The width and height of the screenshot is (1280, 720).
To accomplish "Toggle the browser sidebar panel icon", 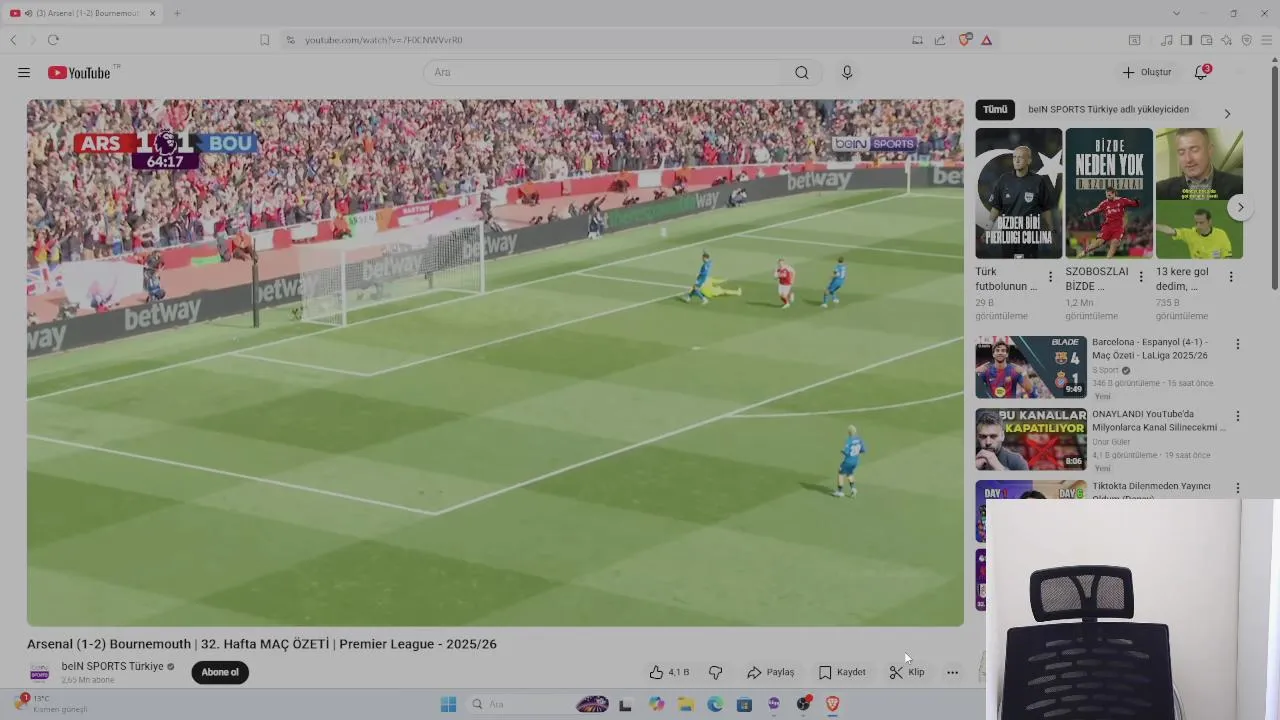I will click(1186, 40).
